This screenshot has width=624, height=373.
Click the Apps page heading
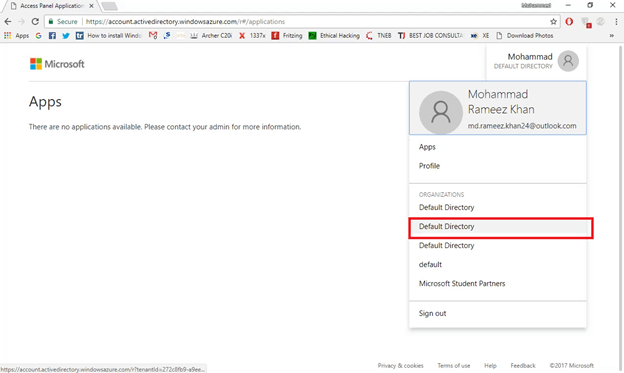[45, 102]
